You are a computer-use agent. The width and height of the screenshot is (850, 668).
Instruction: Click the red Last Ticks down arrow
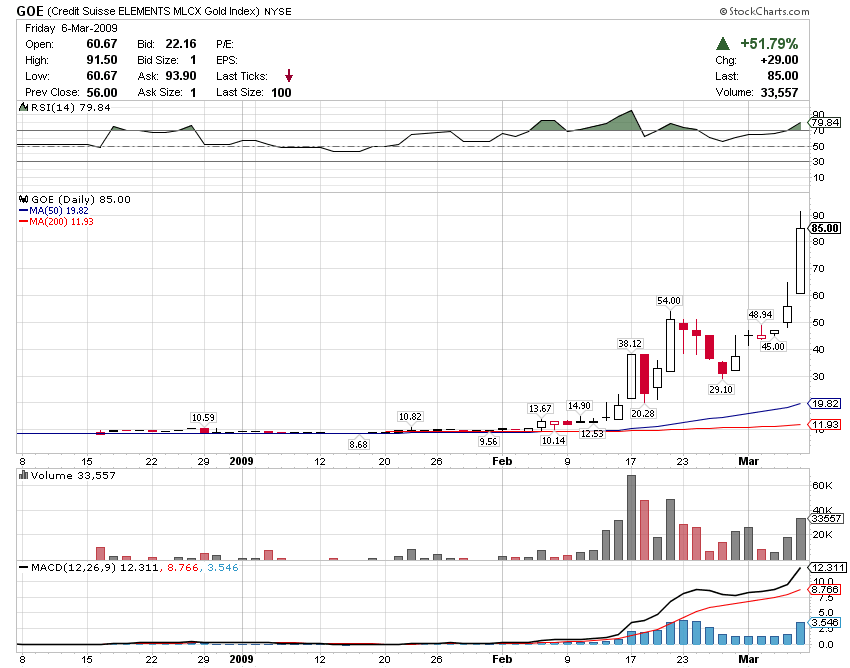289,76
